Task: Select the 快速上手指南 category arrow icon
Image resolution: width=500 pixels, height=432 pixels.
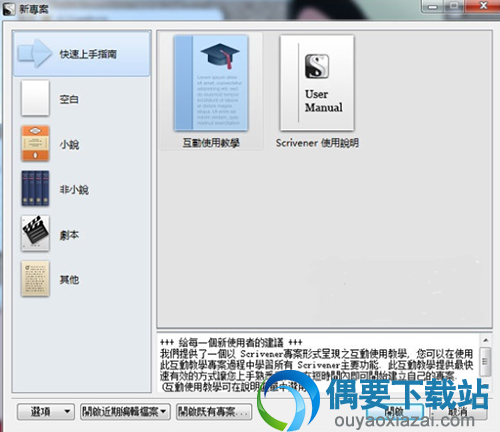Action: 35,53
